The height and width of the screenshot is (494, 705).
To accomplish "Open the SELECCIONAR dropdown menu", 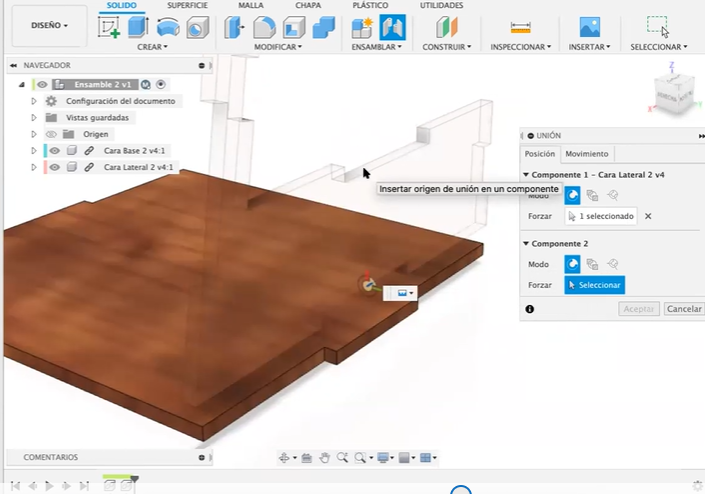I will pyautogui.click(x=659, y=47).
